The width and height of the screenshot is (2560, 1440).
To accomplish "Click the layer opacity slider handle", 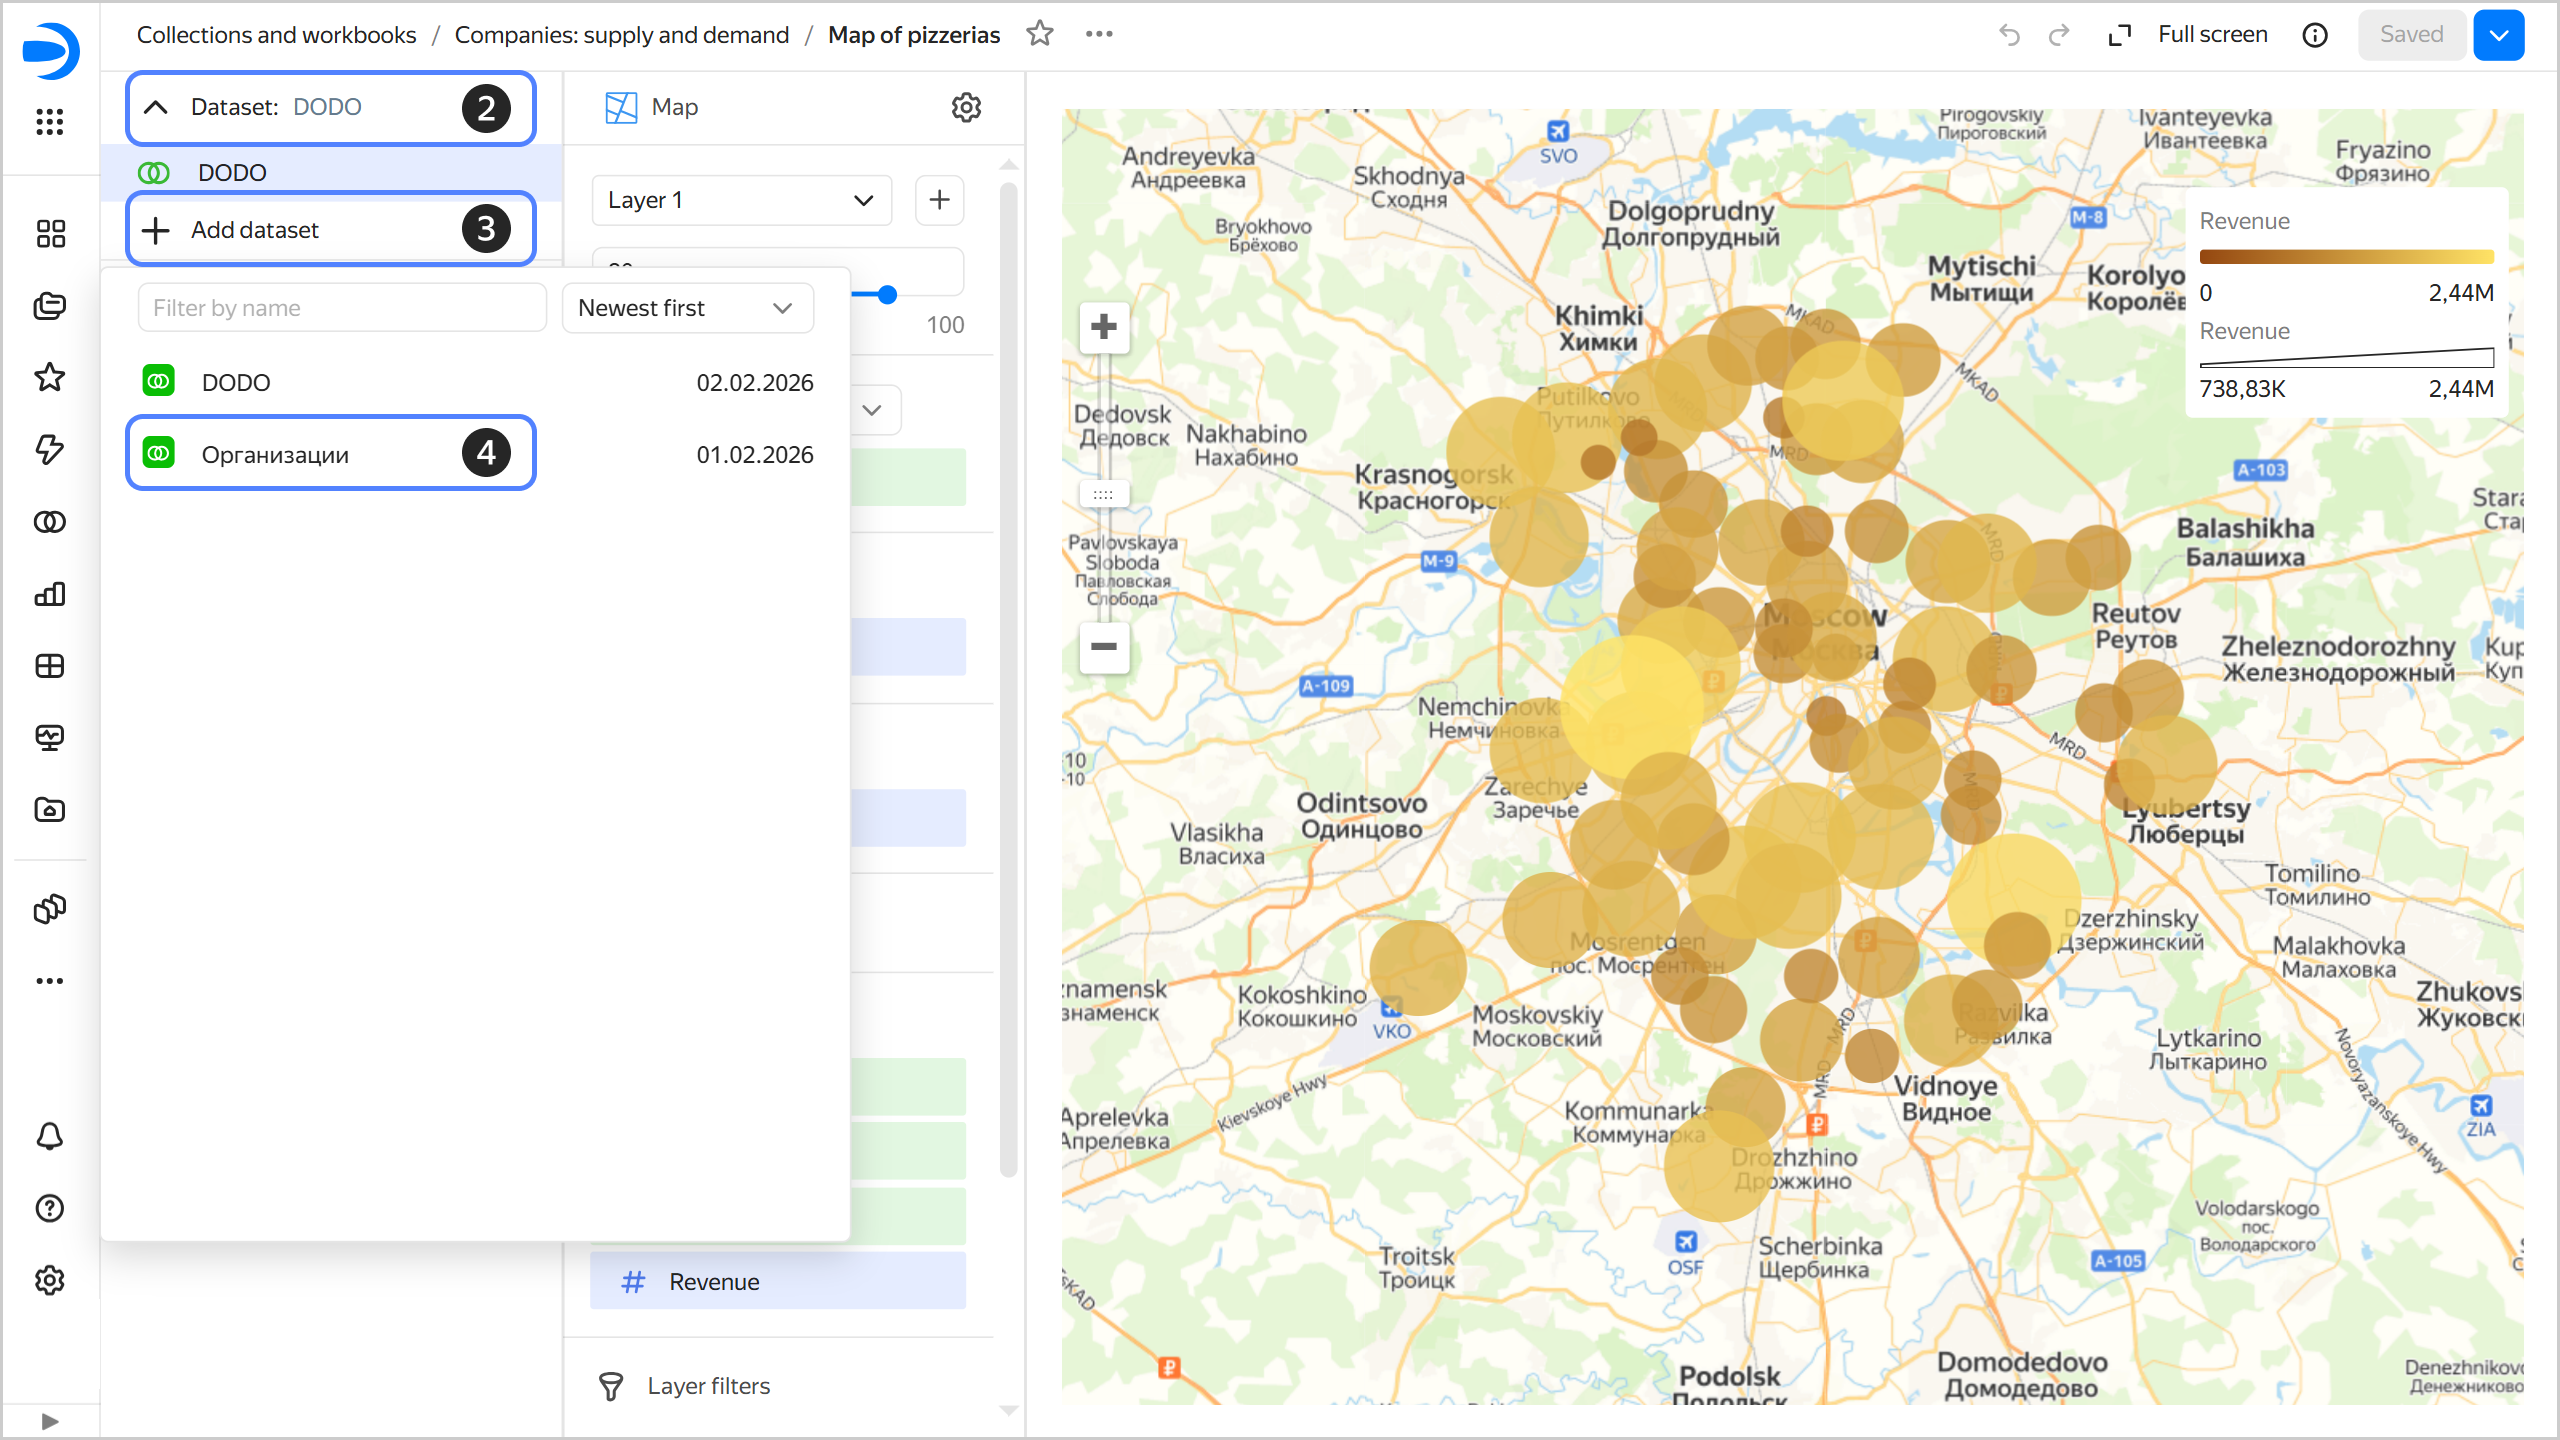I will (x=887, y=294).
